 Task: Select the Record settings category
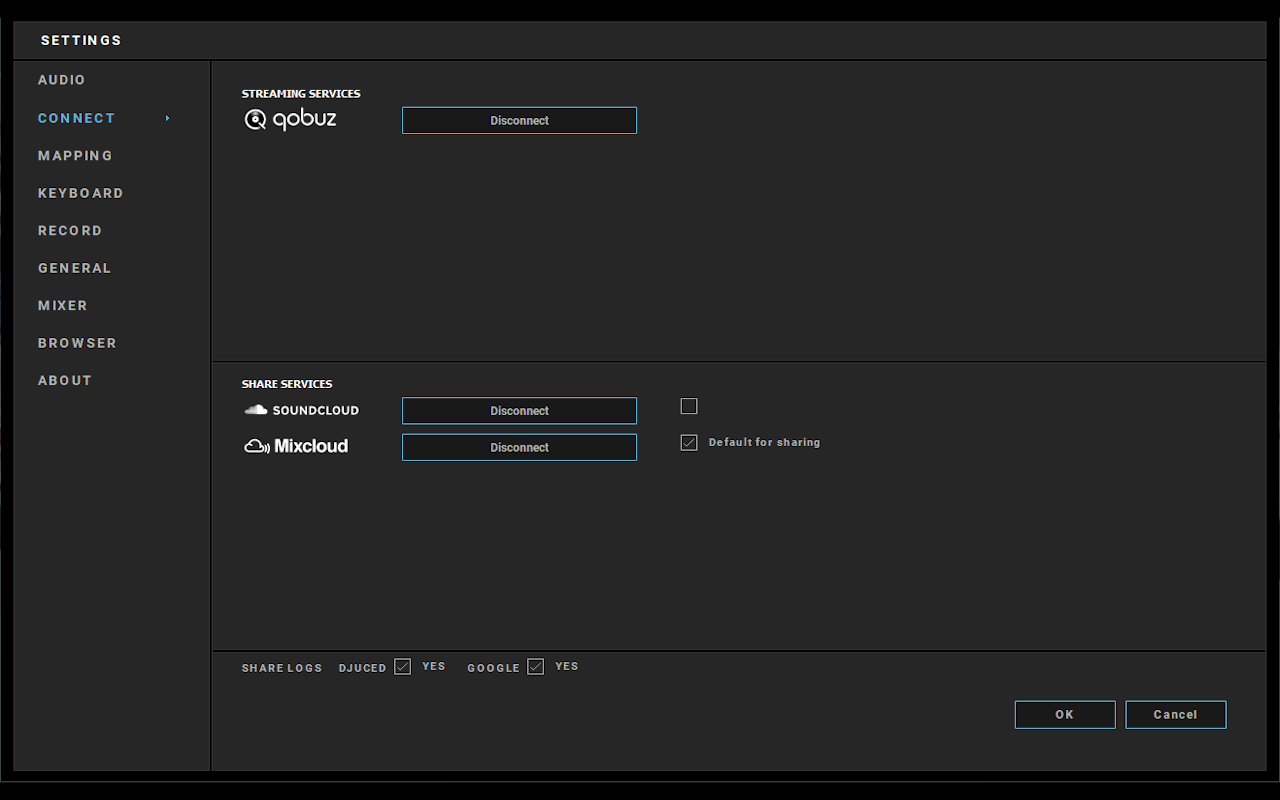point(70,230)
